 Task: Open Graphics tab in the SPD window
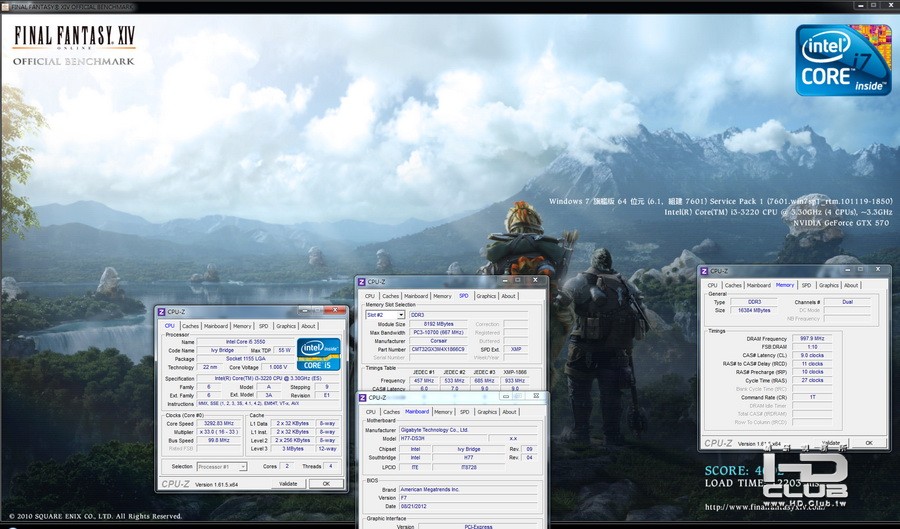(486, 296)
